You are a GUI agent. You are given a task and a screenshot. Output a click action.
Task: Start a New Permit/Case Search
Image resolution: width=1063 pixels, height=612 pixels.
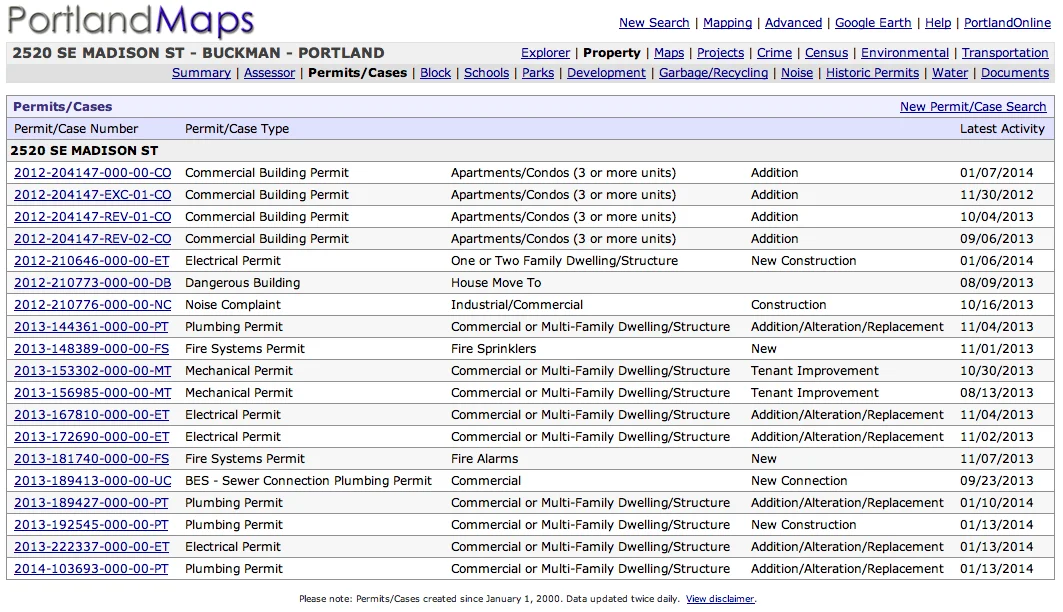coord(973,106)
